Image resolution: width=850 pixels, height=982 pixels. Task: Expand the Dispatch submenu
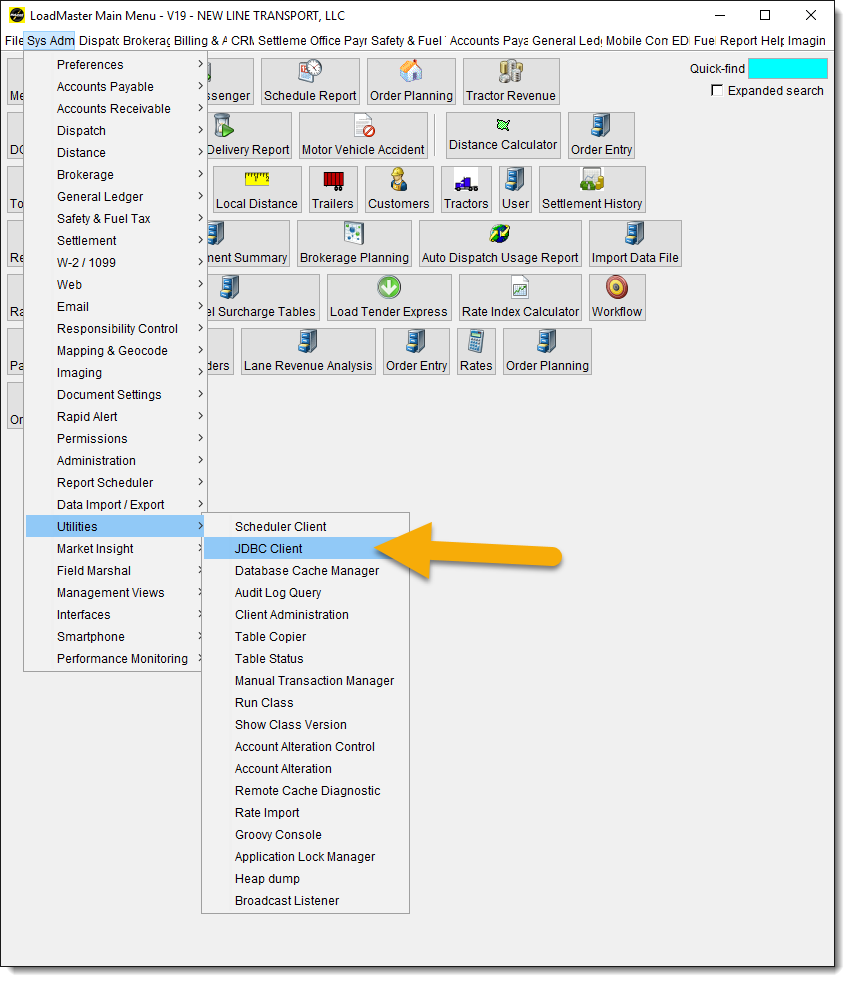(x=81, y=130)
